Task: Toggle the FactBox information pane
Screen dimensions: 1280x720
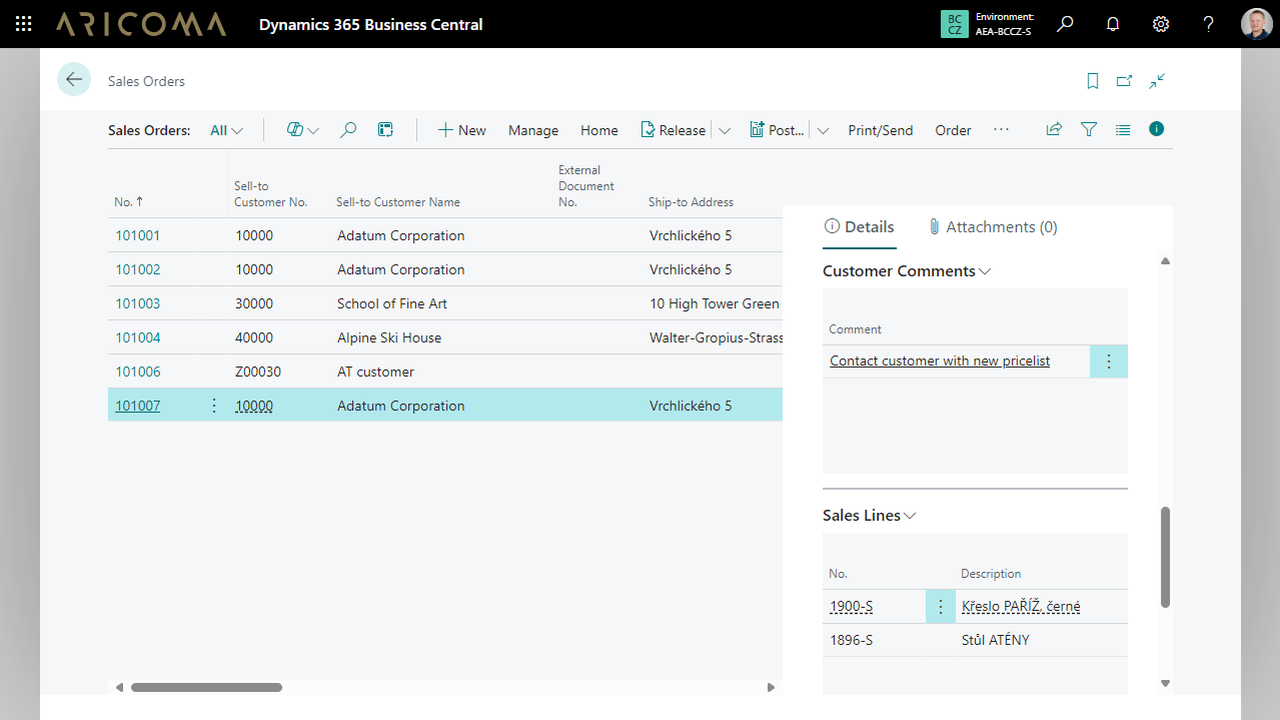Action: tap(1157, 129)
